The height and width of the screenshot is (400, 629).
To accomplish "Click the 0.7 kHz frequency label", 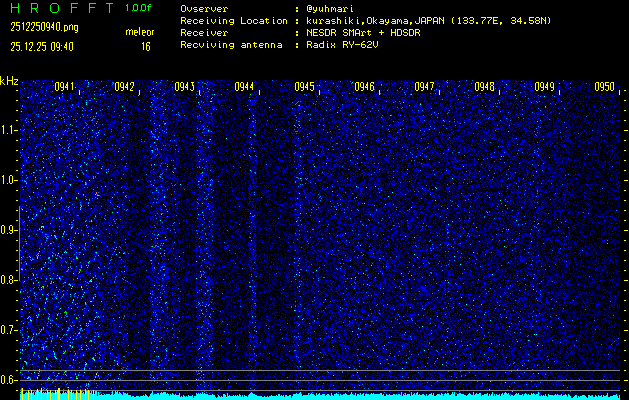I will [9, 330].
